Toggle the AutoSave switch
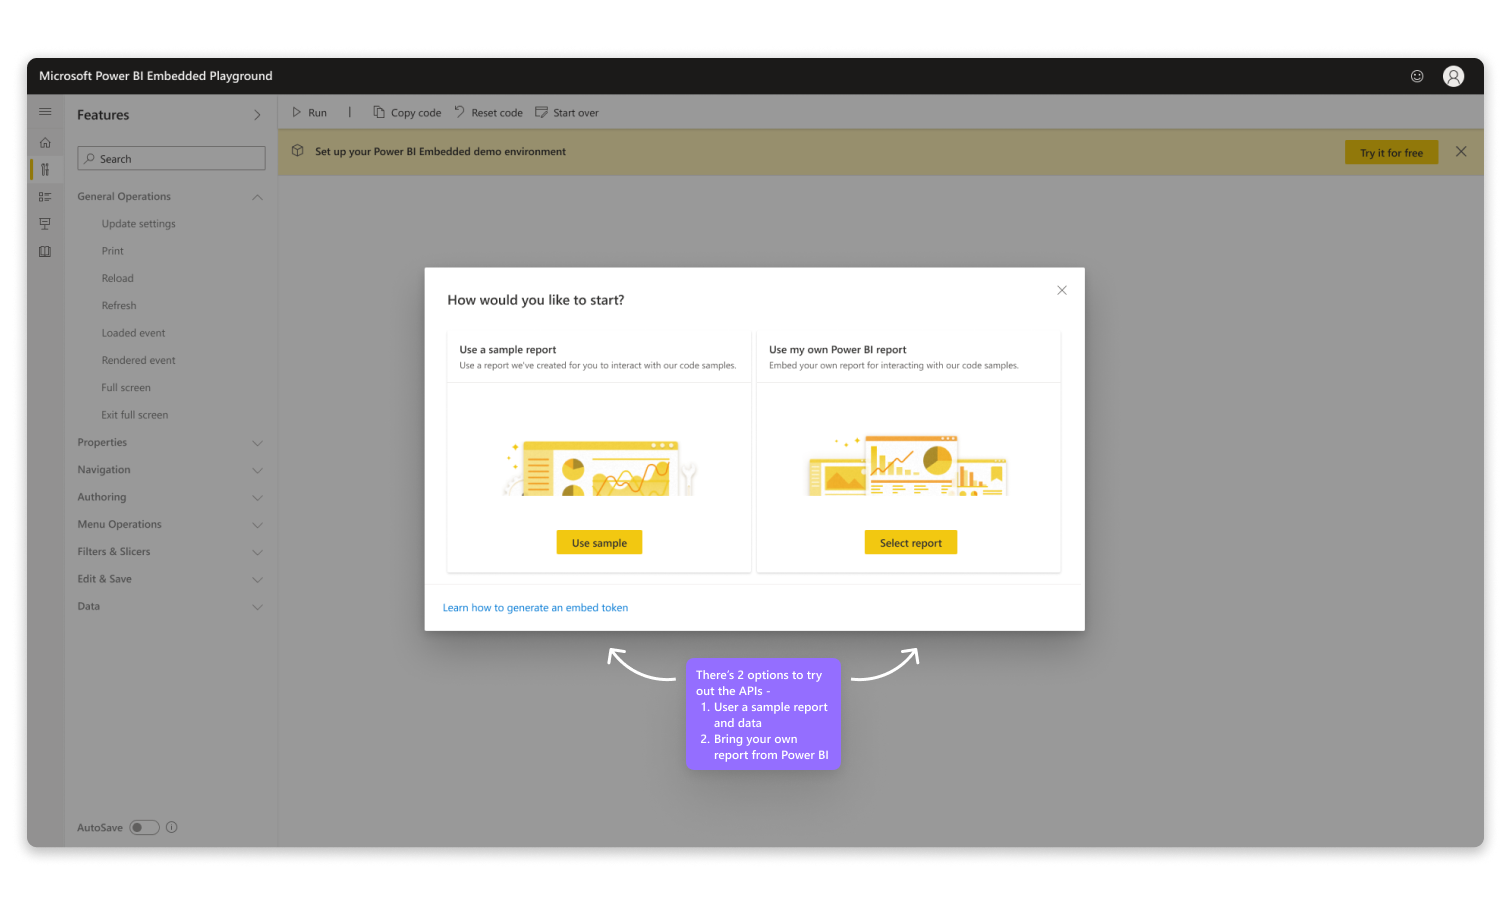 click(145, 827)
